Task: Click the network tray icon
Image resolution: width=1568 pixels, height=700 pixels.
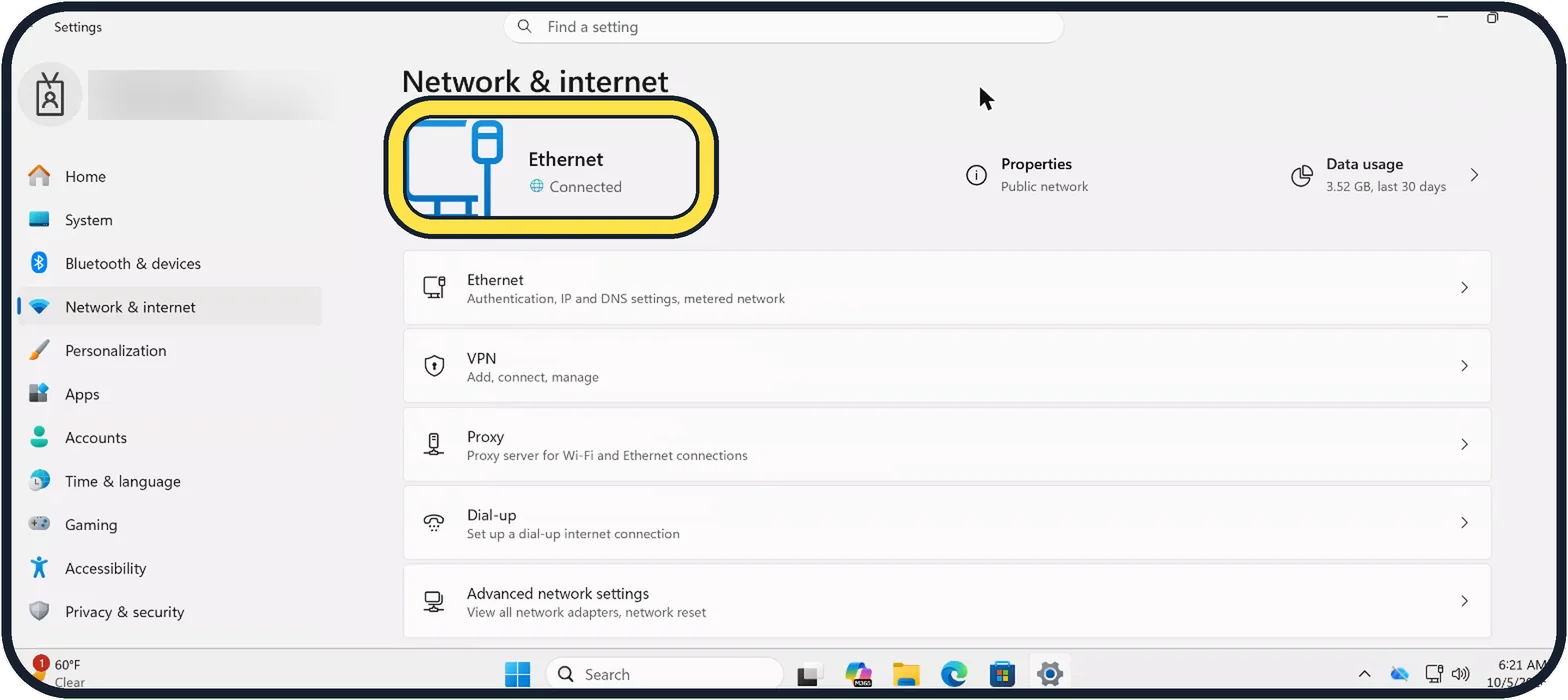Action: pyautogui.click(x=1434, y=674)
